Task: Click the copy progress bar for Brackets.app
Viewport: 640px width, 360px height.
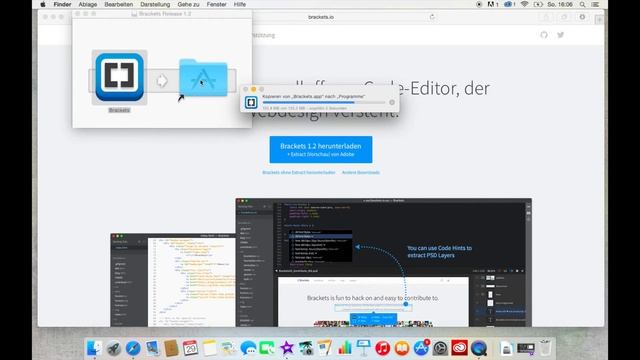Action: click(x=324, y=102)
